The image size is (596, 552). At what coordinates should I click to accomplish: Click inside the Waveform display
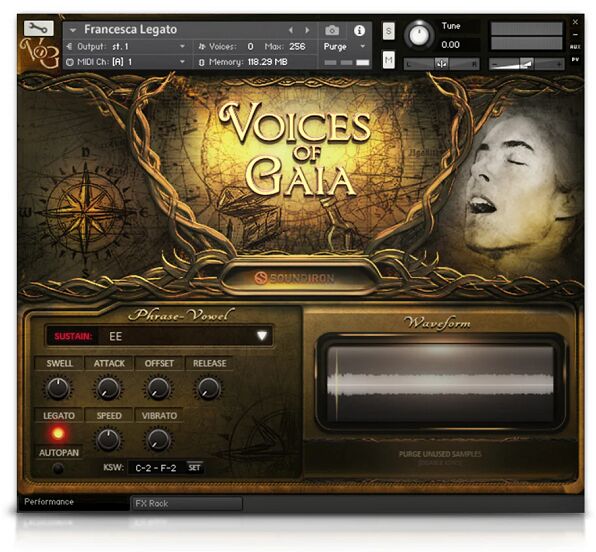coord(440,383)
